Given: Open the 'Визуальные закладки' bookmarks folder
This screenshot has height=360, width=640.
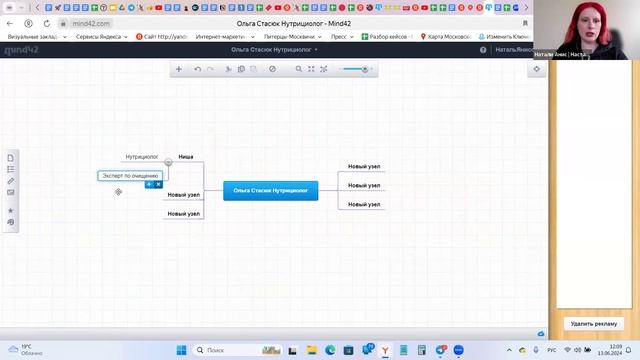Looking at the screenshot, I should 37,37.
